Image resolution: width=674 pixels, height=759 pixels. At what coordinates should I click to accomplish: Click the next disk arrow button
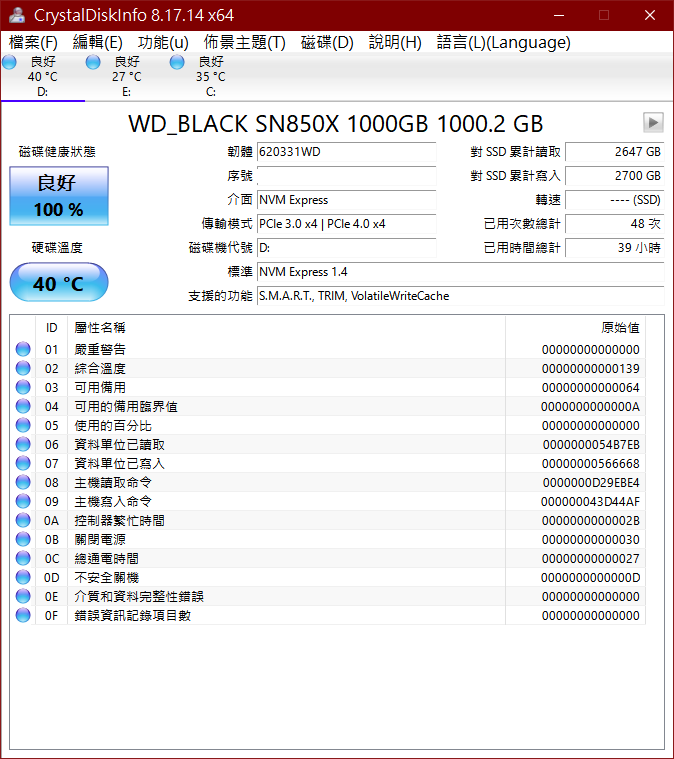(x=653, y=122)
